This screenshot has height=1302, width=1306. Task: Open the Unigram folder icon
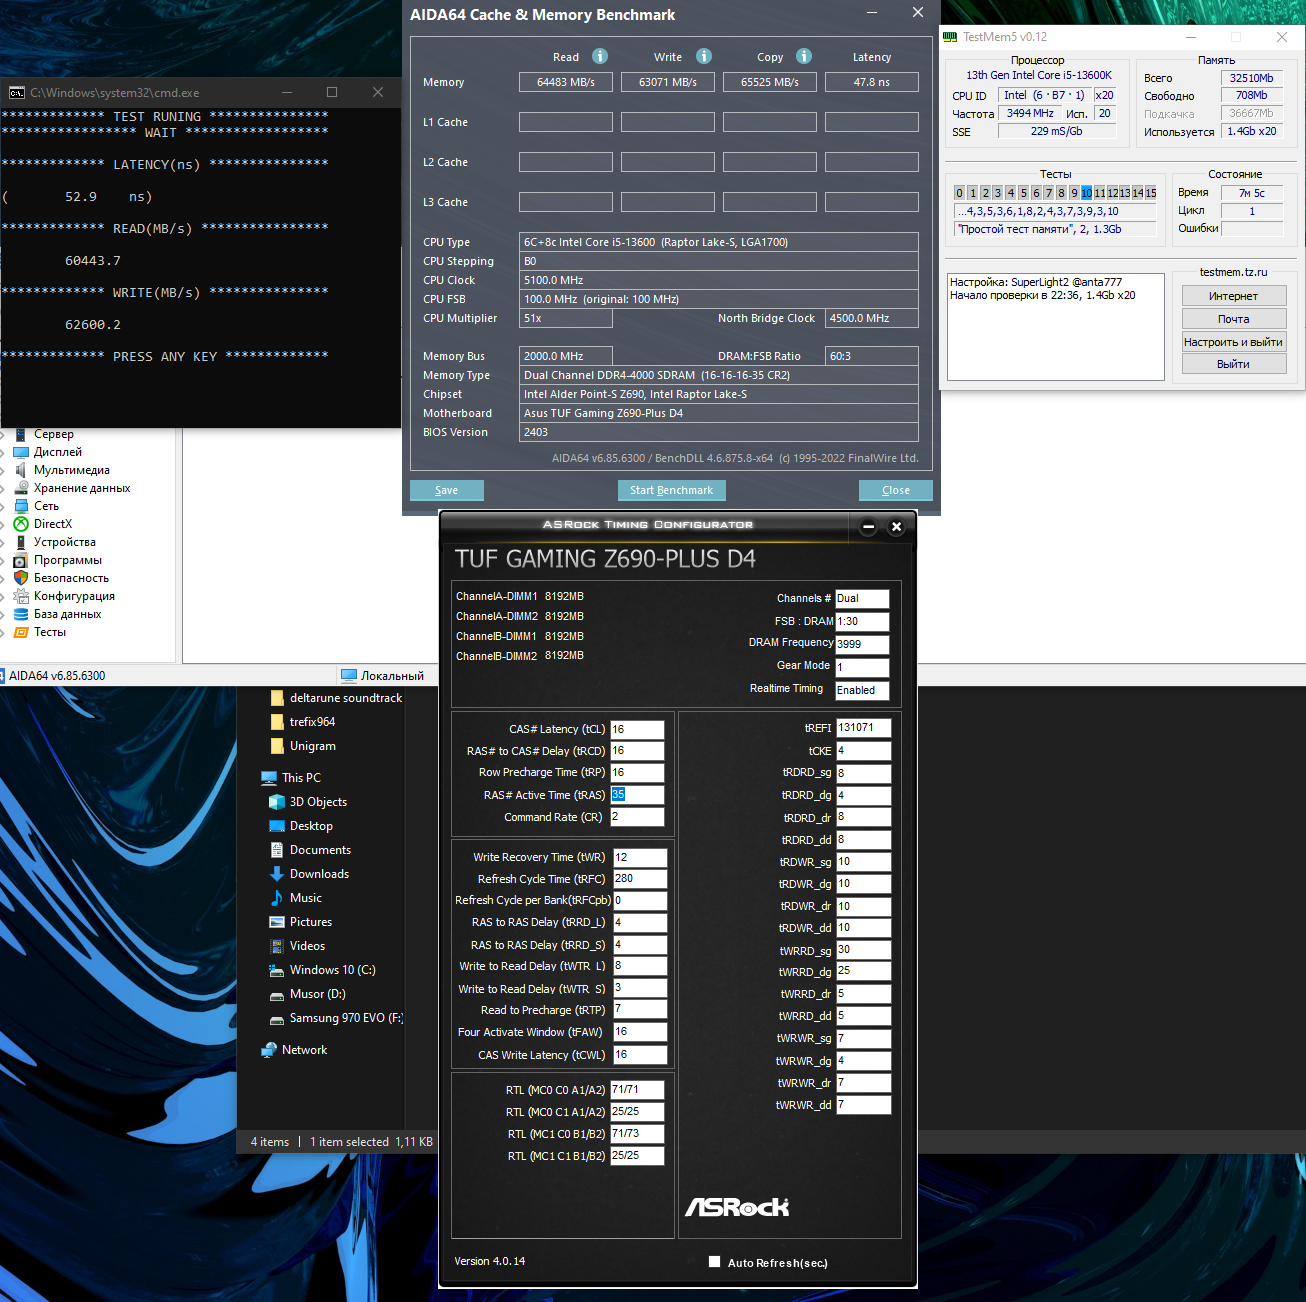coord(277,746)
